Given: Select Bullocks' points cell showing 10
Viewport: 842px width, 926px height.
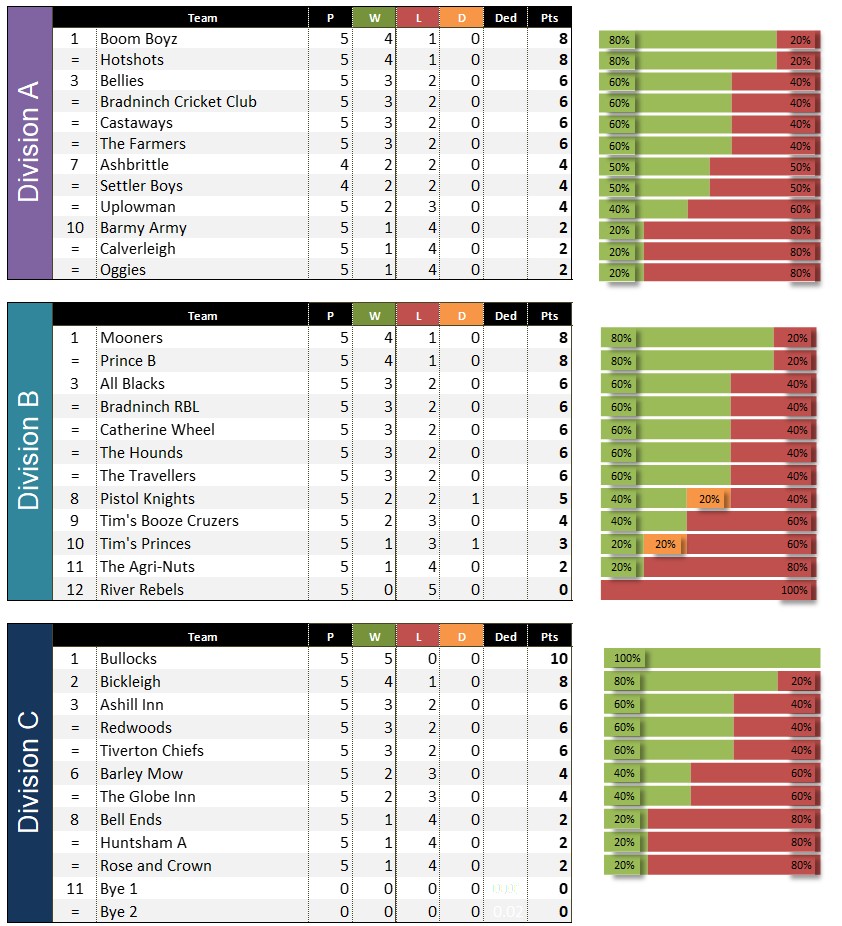Looking at the screenshot, I should (x=549, y=659).
